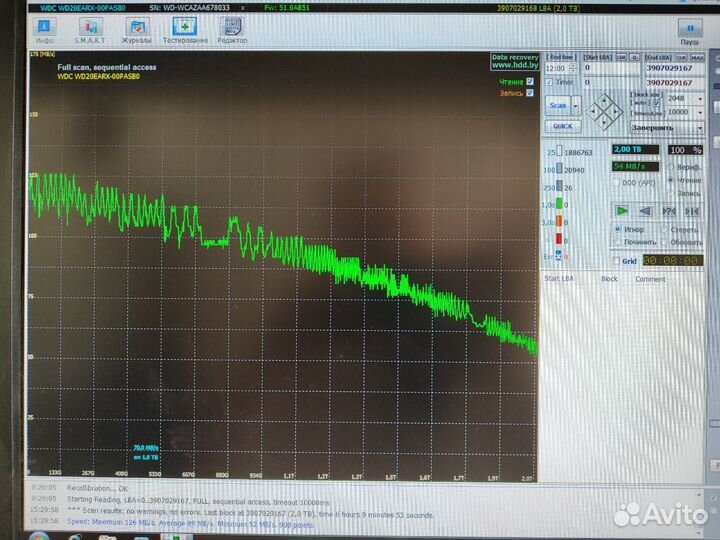Expand the timeout 10000 dropdown

(697, 112)
